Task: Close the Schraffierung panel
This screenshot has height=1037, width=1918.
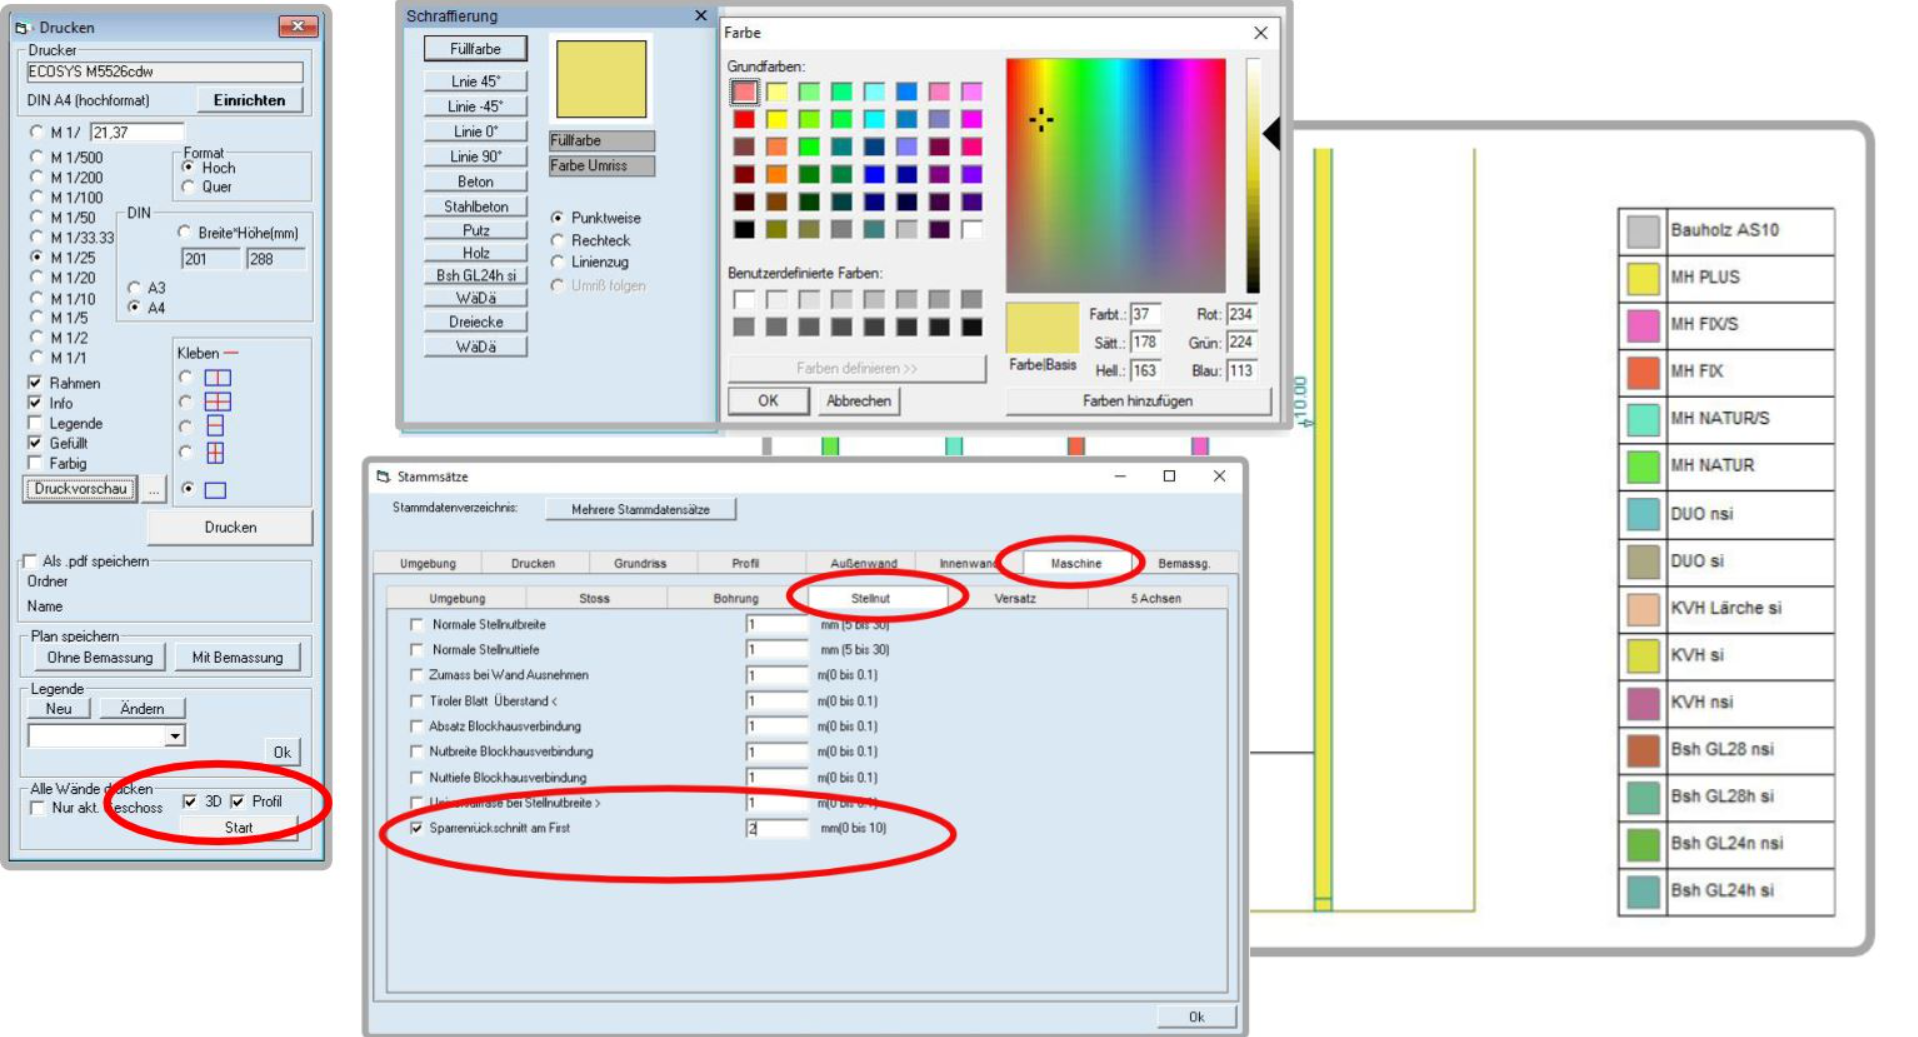Action: (x=700, y=16)
